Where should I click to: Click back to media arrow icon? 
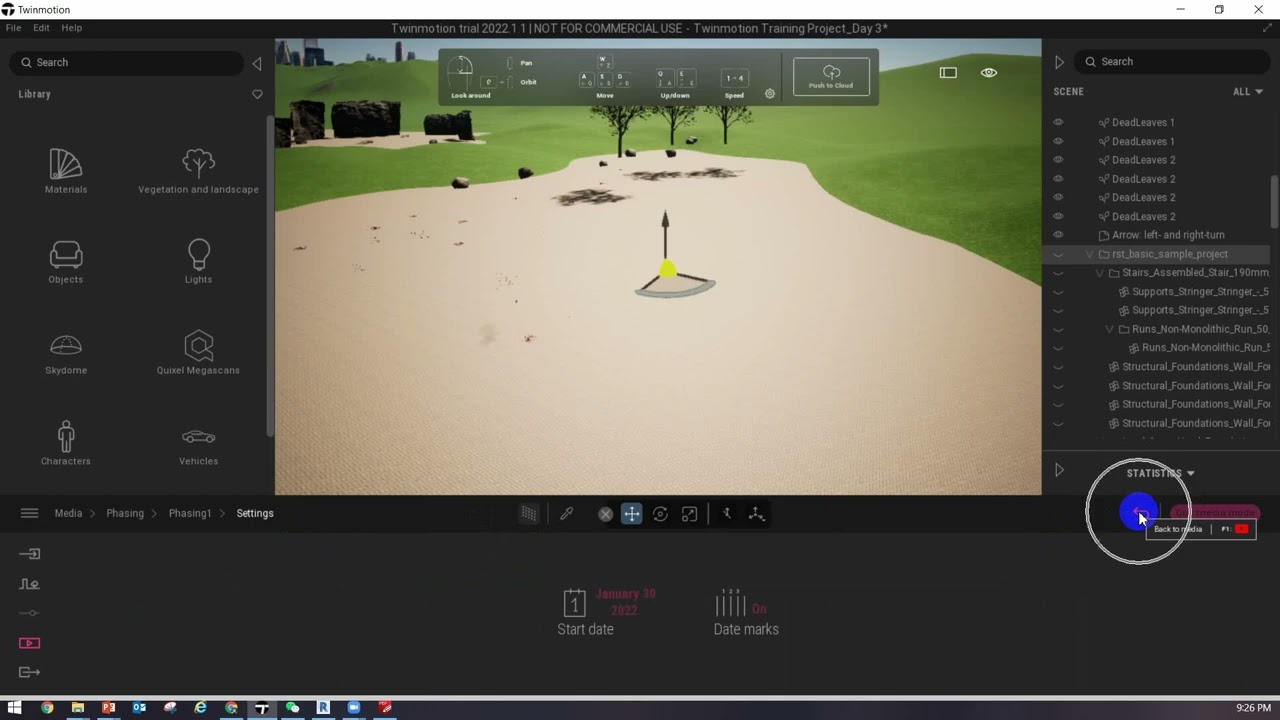1140,512
